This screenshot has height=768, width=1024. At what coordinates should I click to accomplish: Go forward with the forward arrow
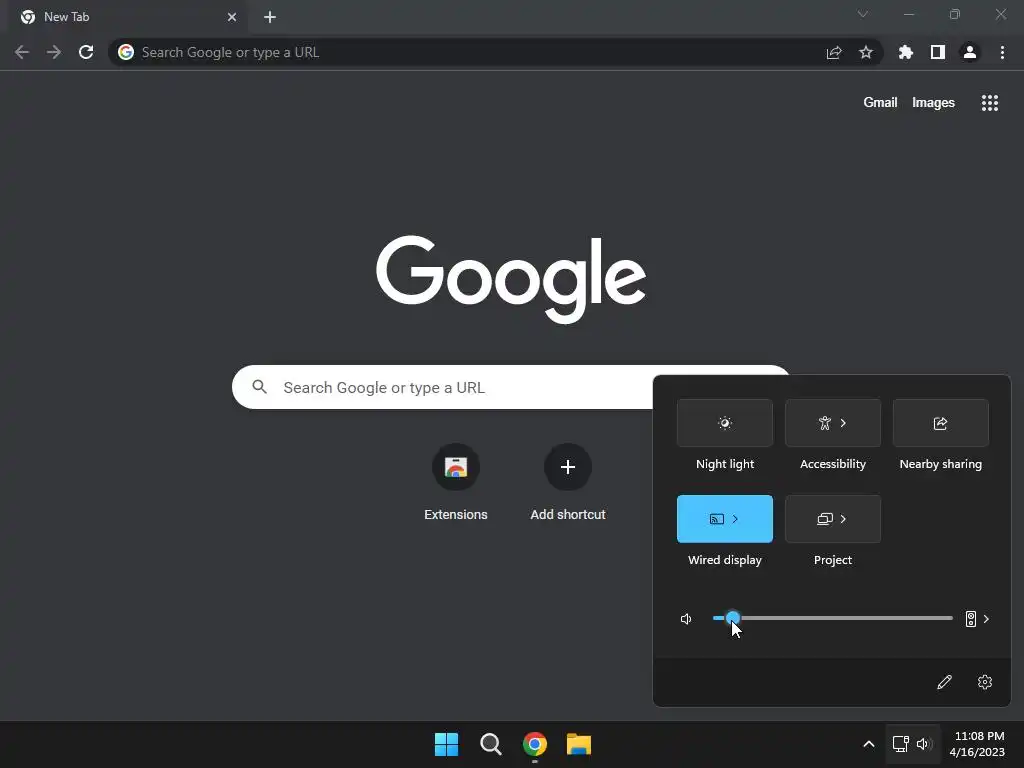[54, 52]
